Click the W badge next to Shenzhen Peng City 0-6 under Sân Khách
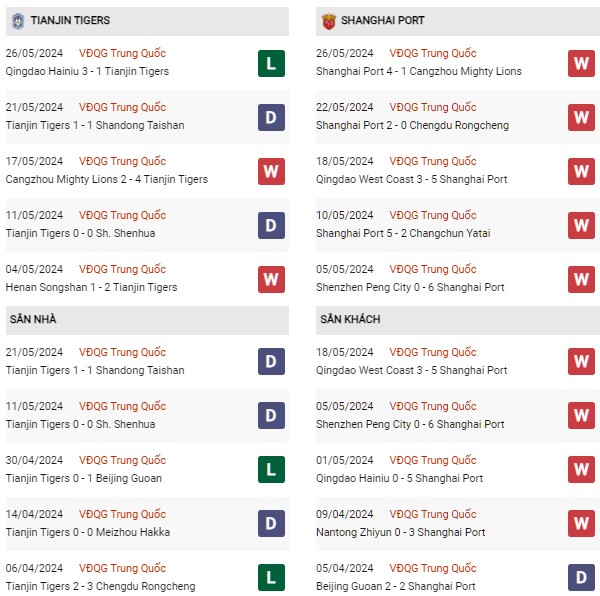 coord(581,415)
